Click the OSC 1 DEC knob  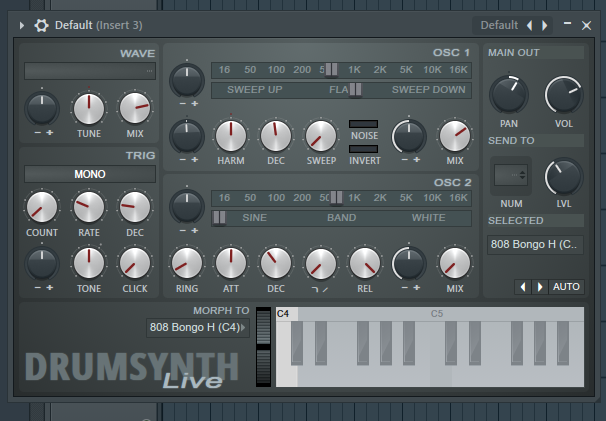point(276,136)
